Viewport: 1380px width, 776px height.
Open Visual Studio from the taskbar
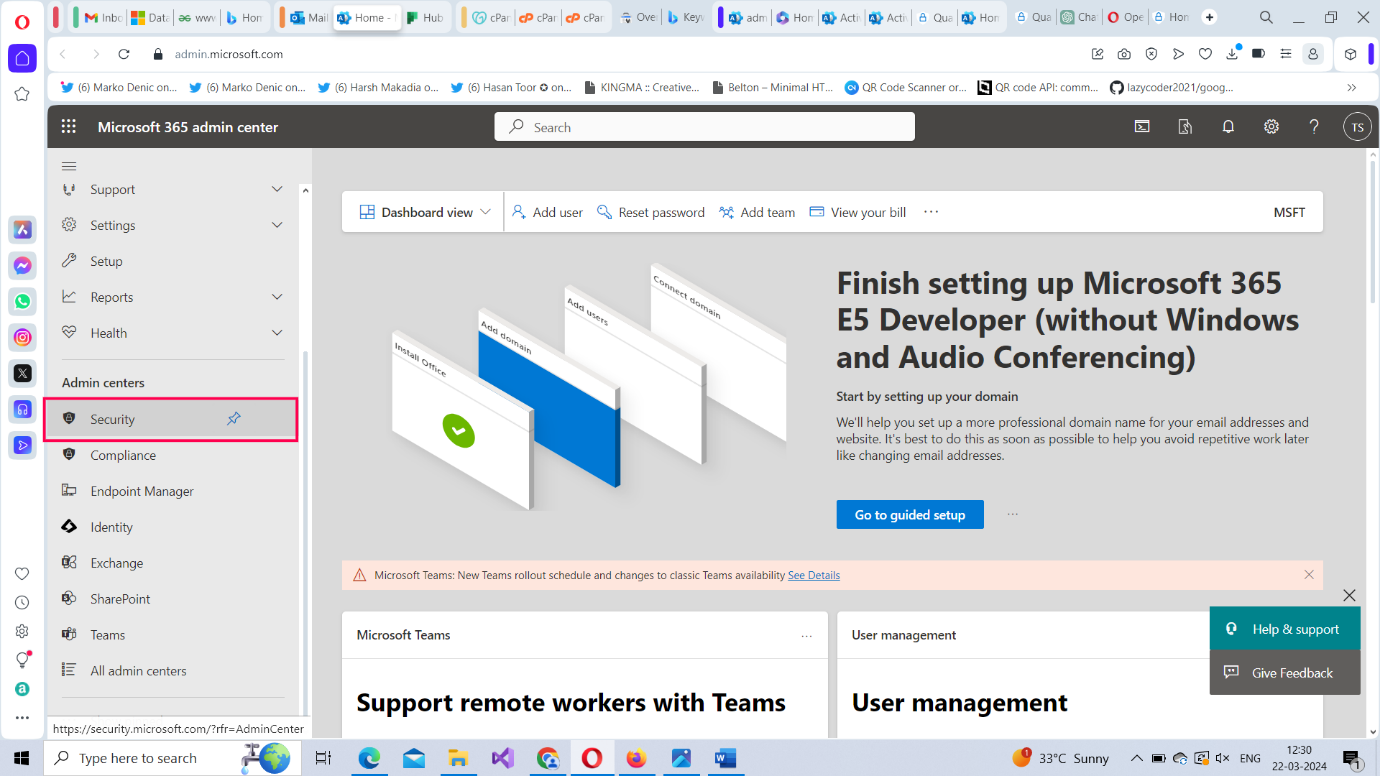coord(502,758)
